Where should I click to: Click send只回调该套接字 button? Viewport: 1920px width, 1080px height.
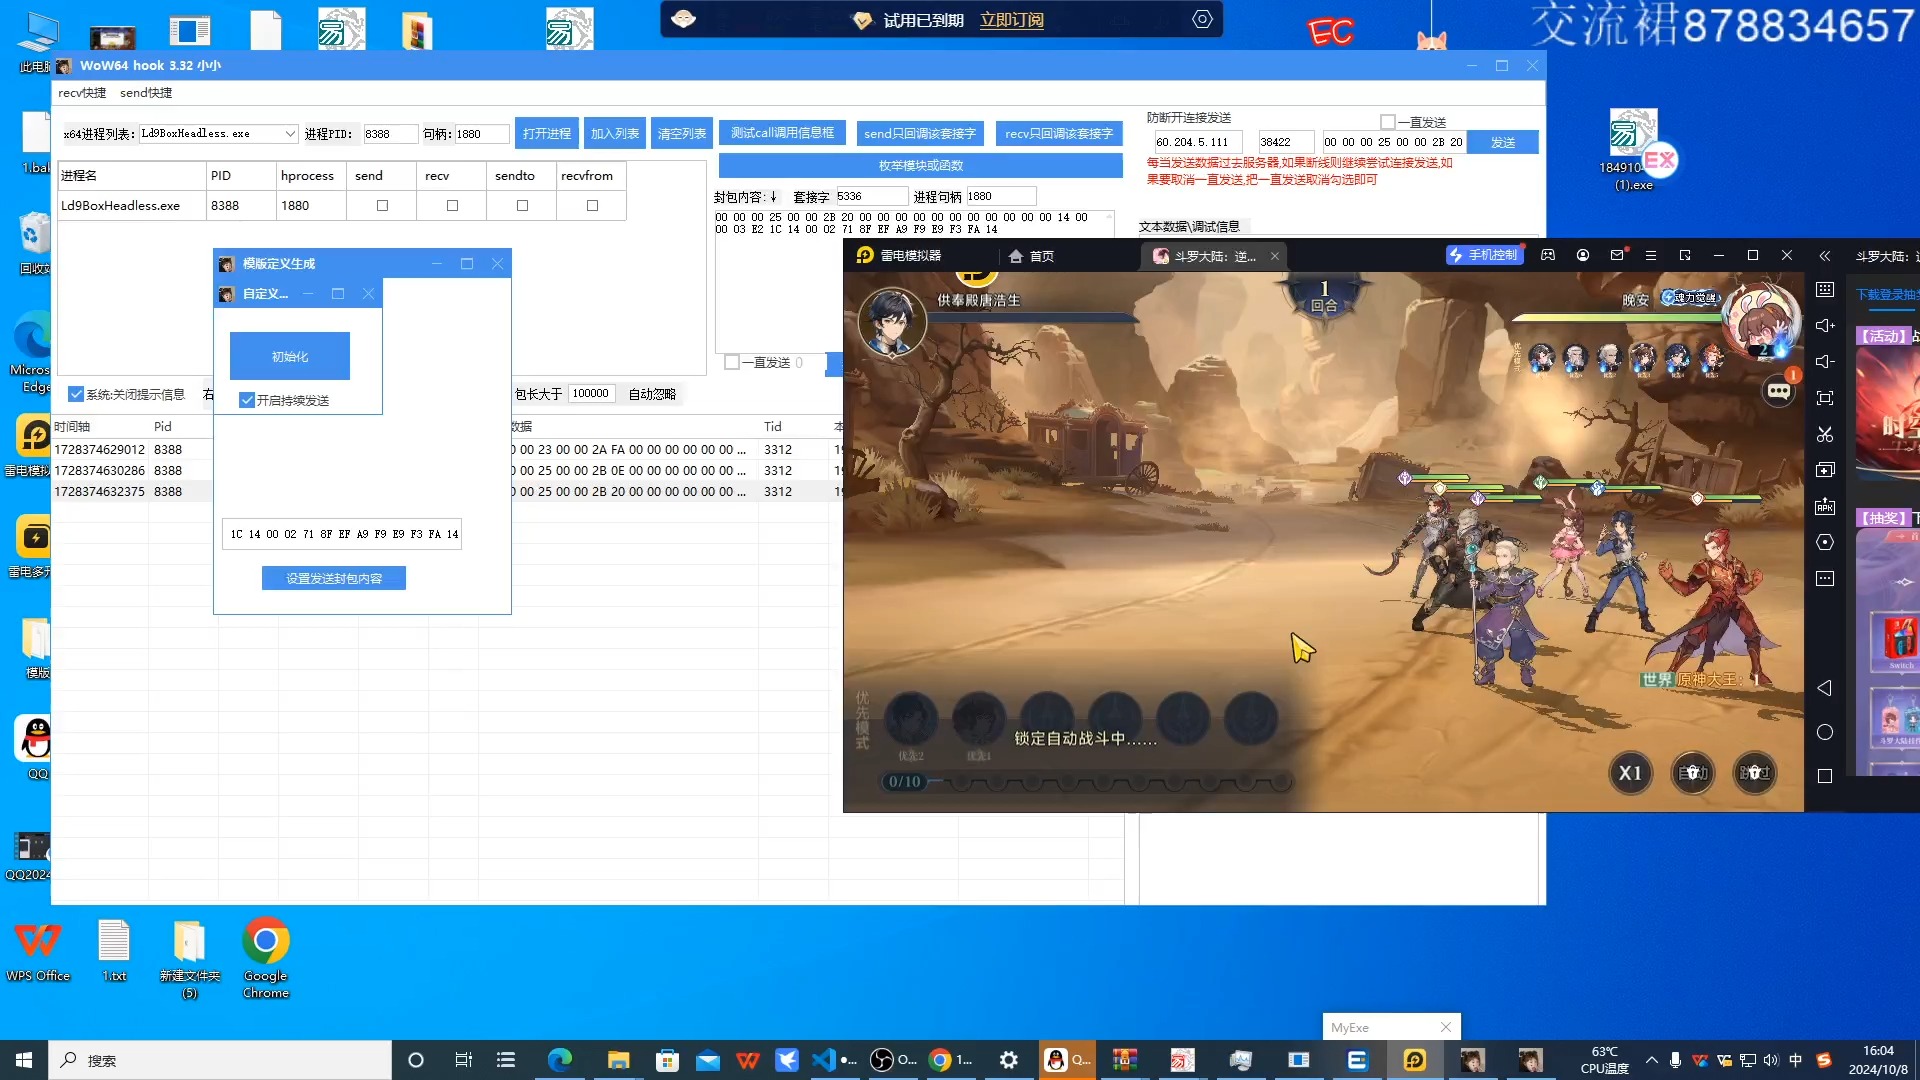pyautogui.click(x=920, y=133)
